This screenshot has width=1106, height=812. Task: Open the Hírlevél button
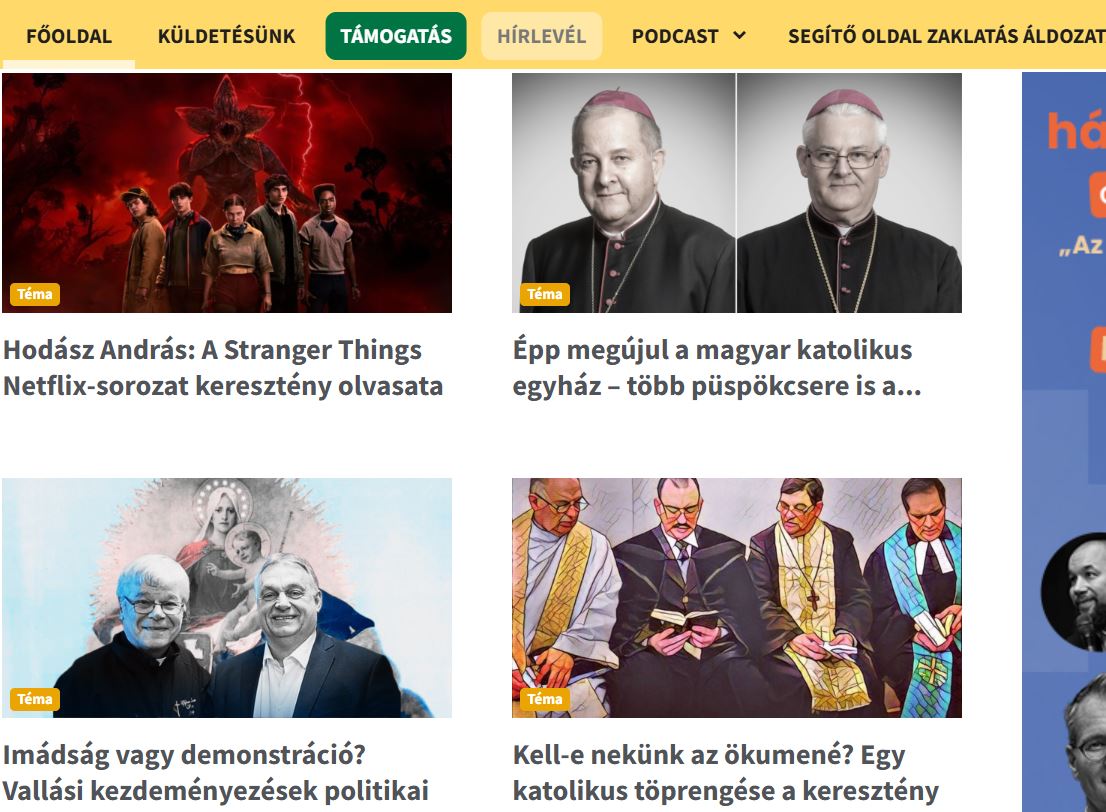[542, 36]
